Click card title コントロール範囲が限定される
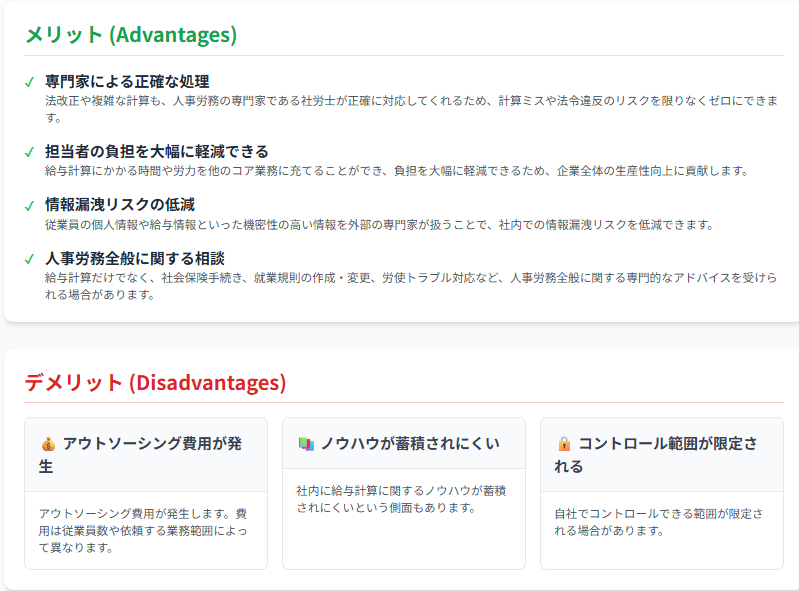The image size is (799, 591). pyautogui.click(x=656, y=455)
